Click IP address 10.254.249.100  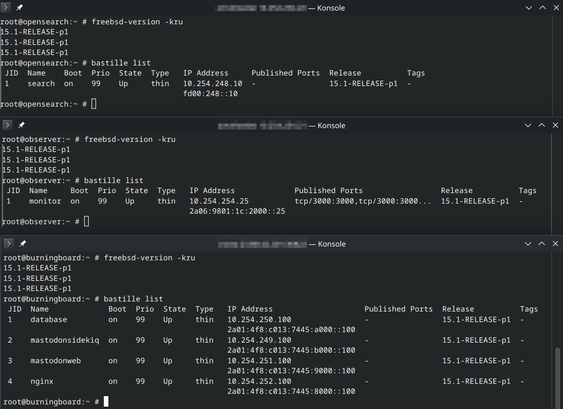(x=259, y=340)
